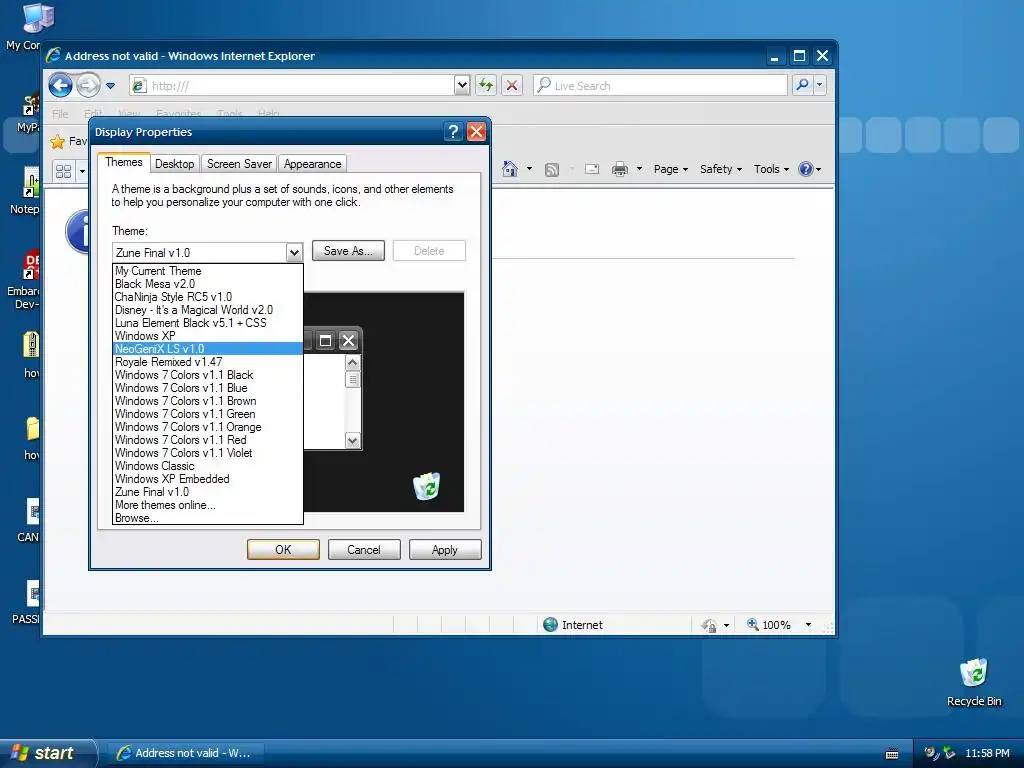
Task: Click the Print icon in command bar
Action: [620, 169]
